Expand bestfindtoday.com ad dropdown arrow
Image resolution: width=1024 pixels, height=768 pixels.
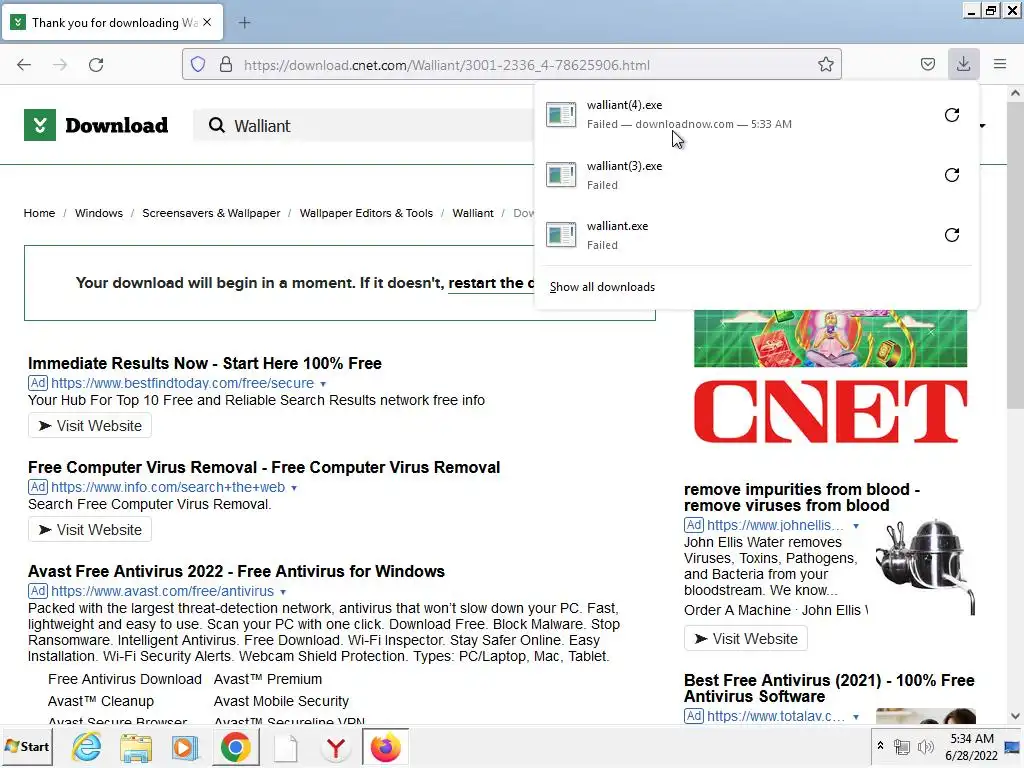click(323, 384)
